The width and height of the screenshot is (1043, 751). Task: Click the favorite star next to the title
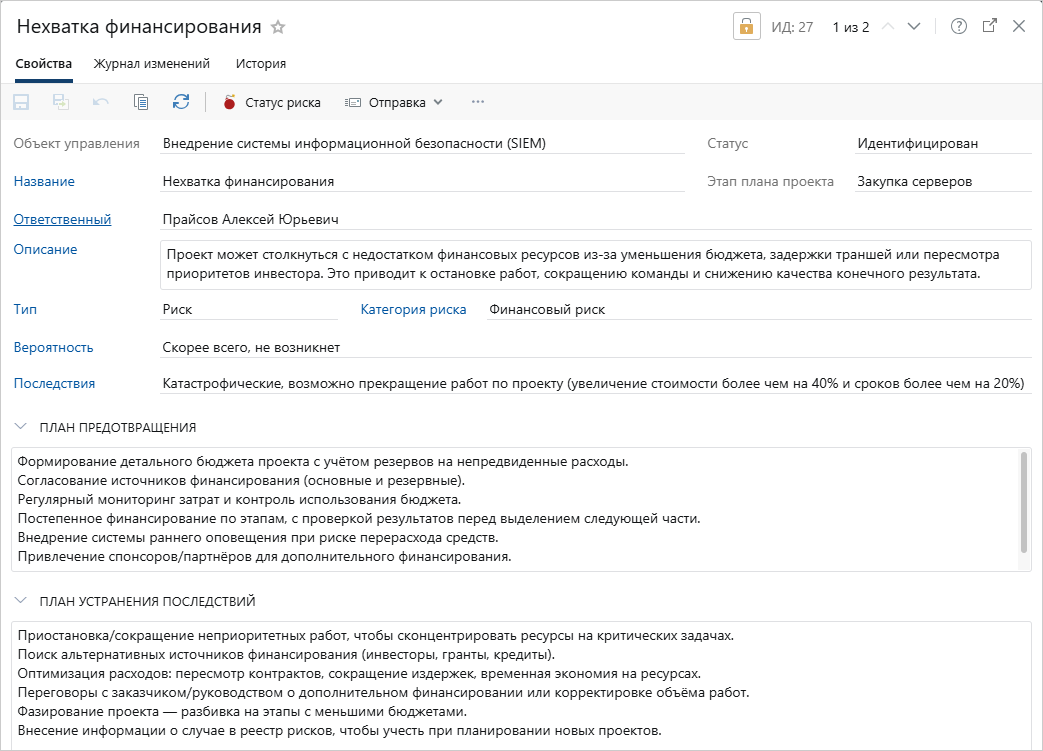point(278,27)
